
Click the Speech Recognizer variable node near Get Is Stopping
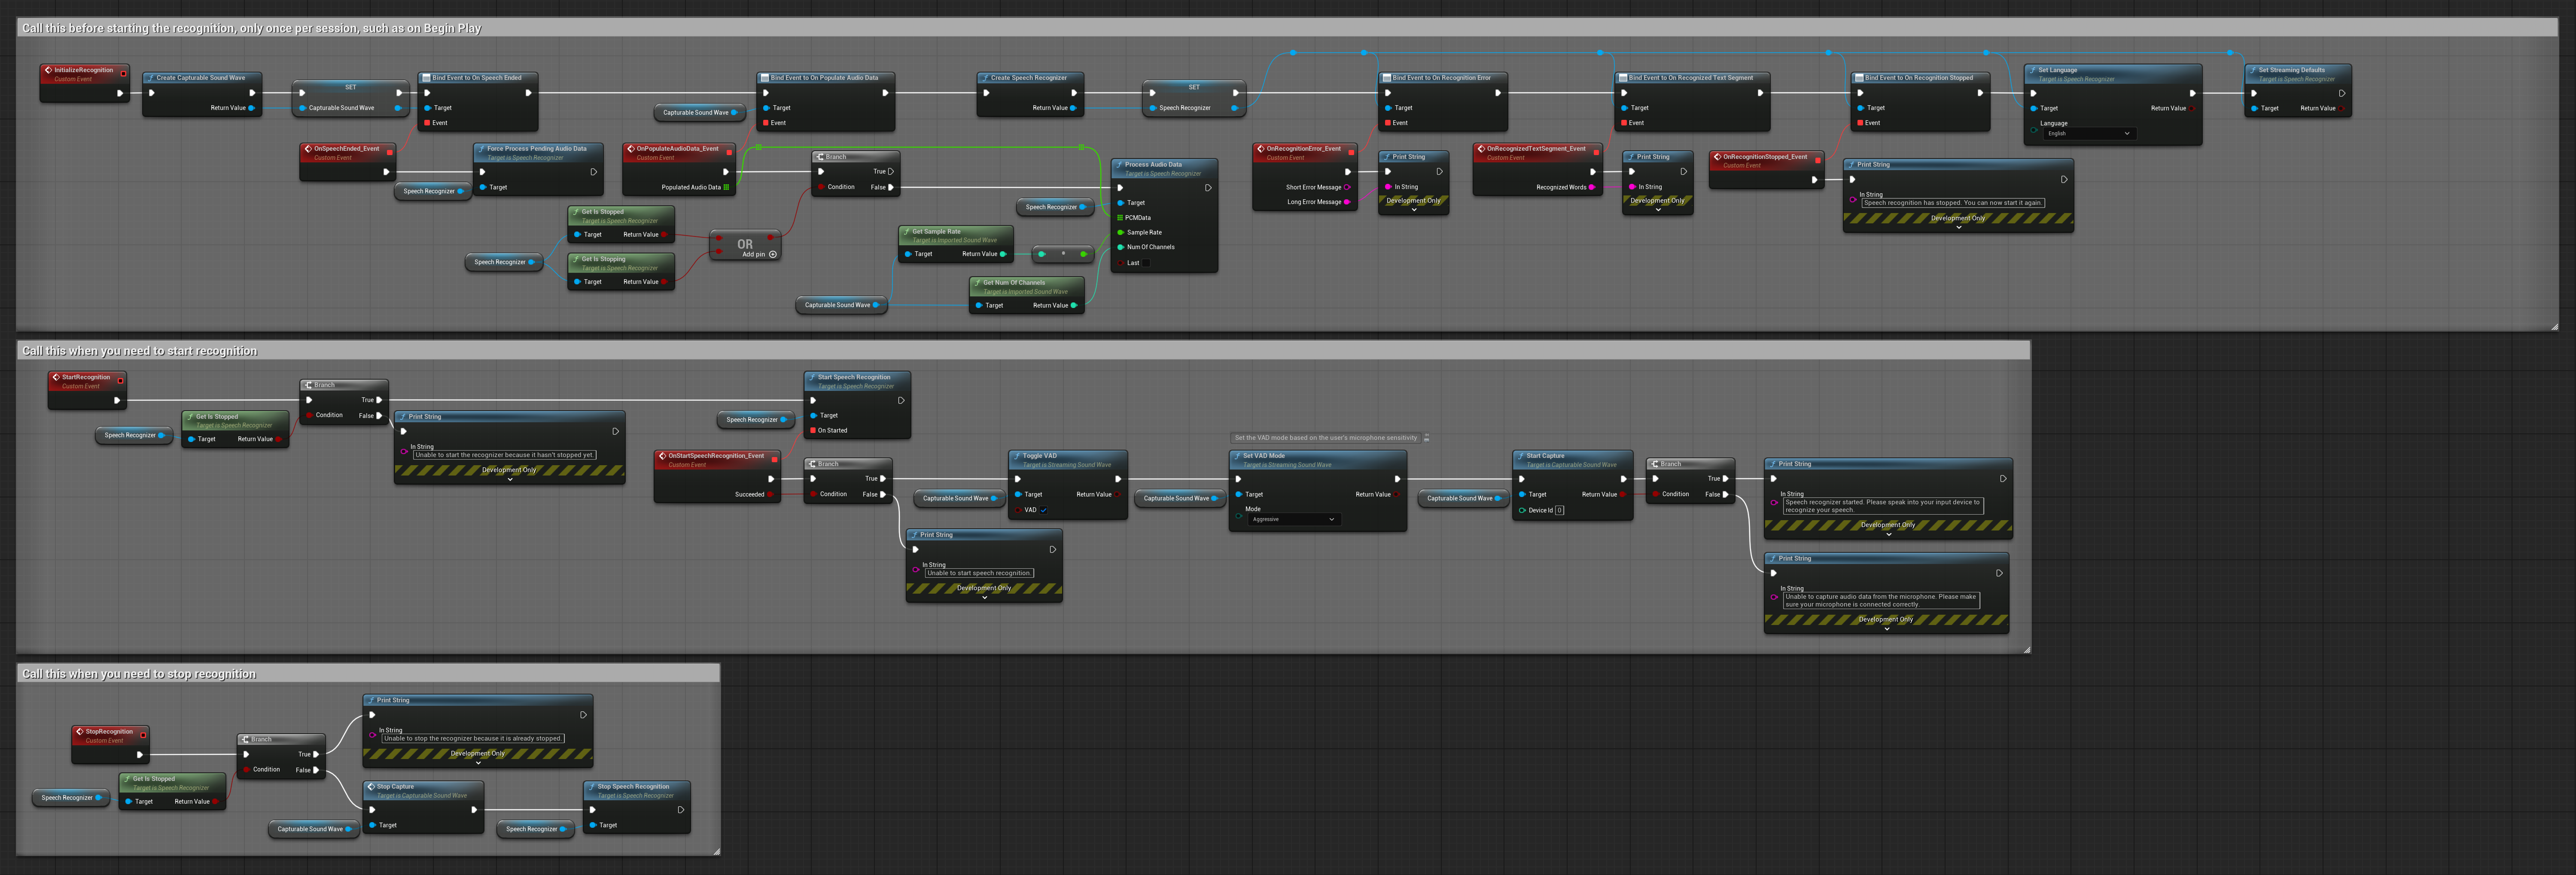click(x=504, y=262)
